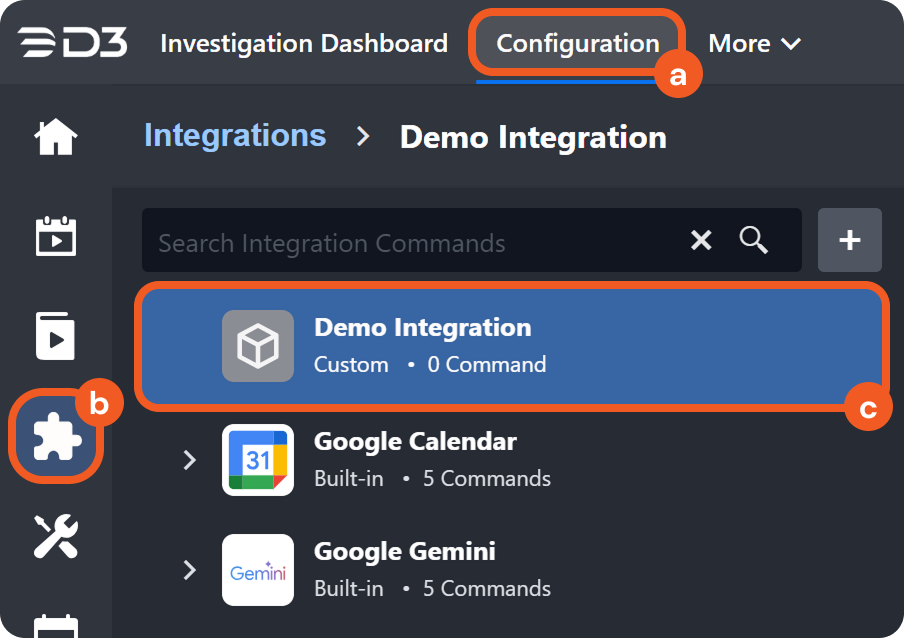Open the More dropdown menu
904x638 pixels.
[754, 44]
